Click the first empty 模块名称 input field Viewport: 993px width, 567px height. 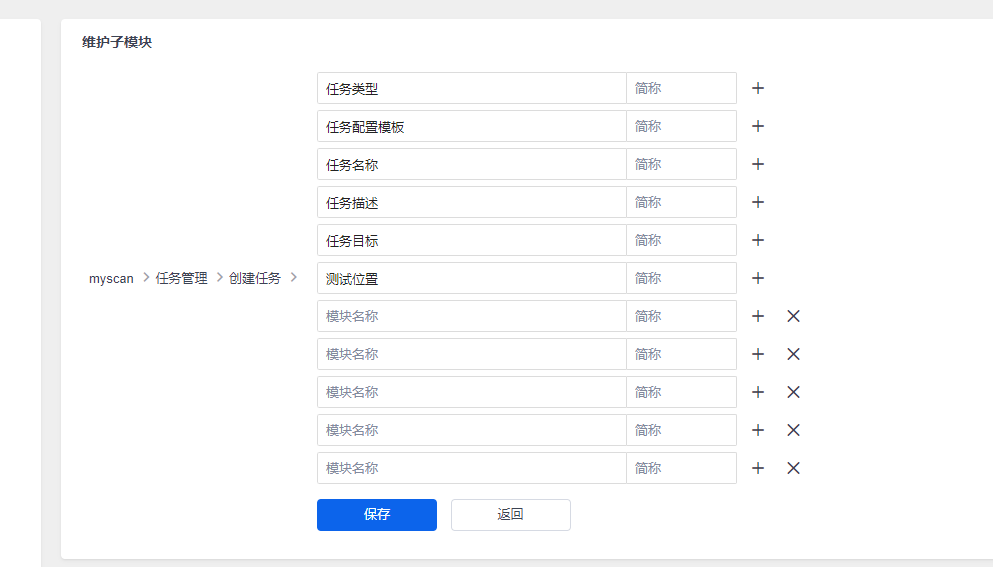(471, 316)
